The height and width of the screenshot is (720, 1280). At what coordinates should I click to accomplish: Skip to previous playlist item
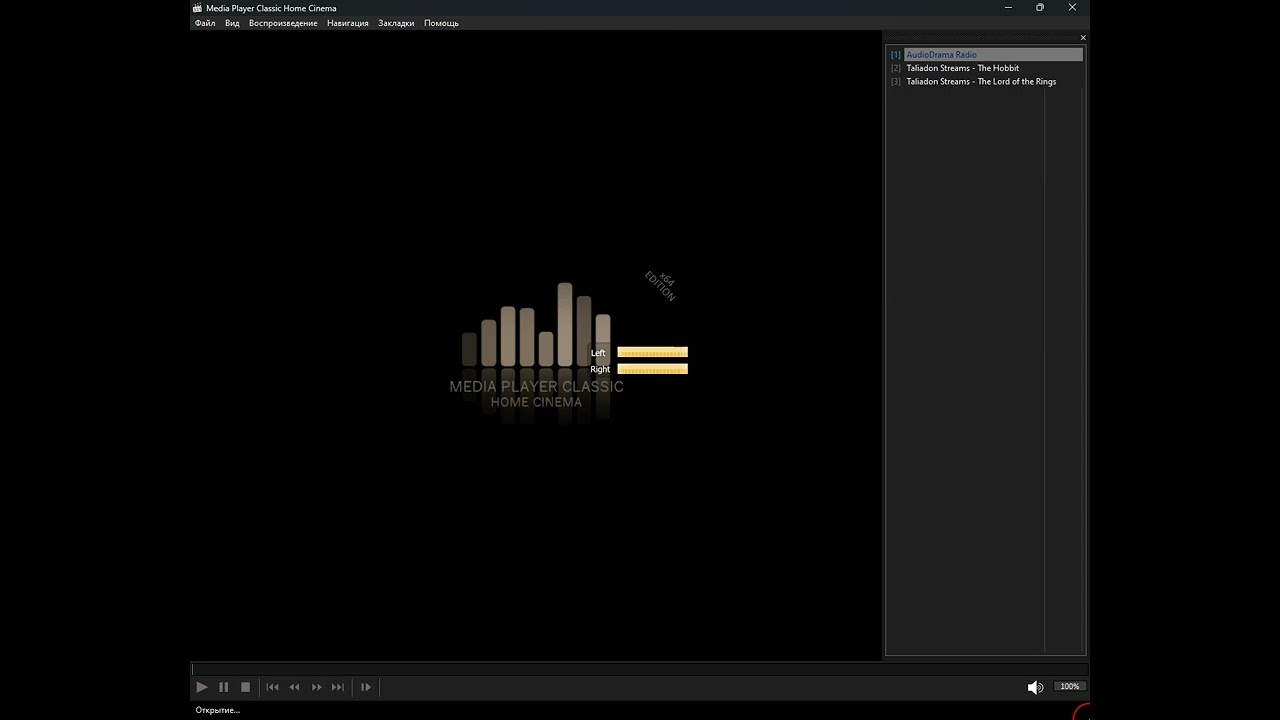[272, 687]
